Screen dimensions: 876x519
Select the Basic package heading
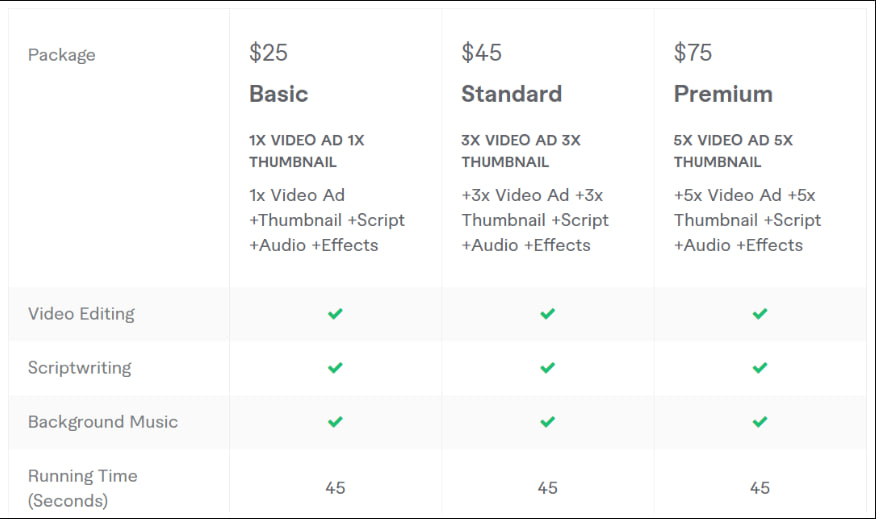(279, 94)
